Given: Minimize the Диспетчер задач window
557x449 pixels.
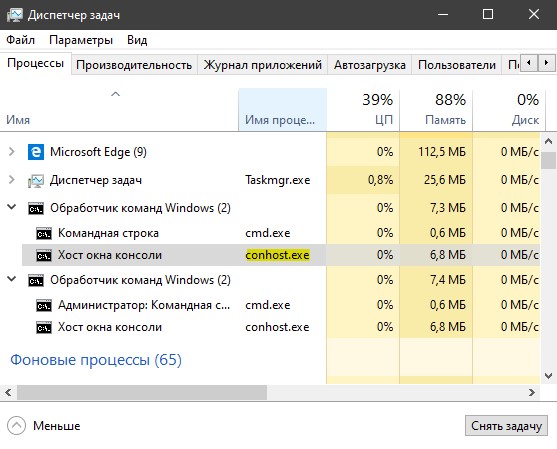Looking at the screenshot, I should [x=443, y=15].
